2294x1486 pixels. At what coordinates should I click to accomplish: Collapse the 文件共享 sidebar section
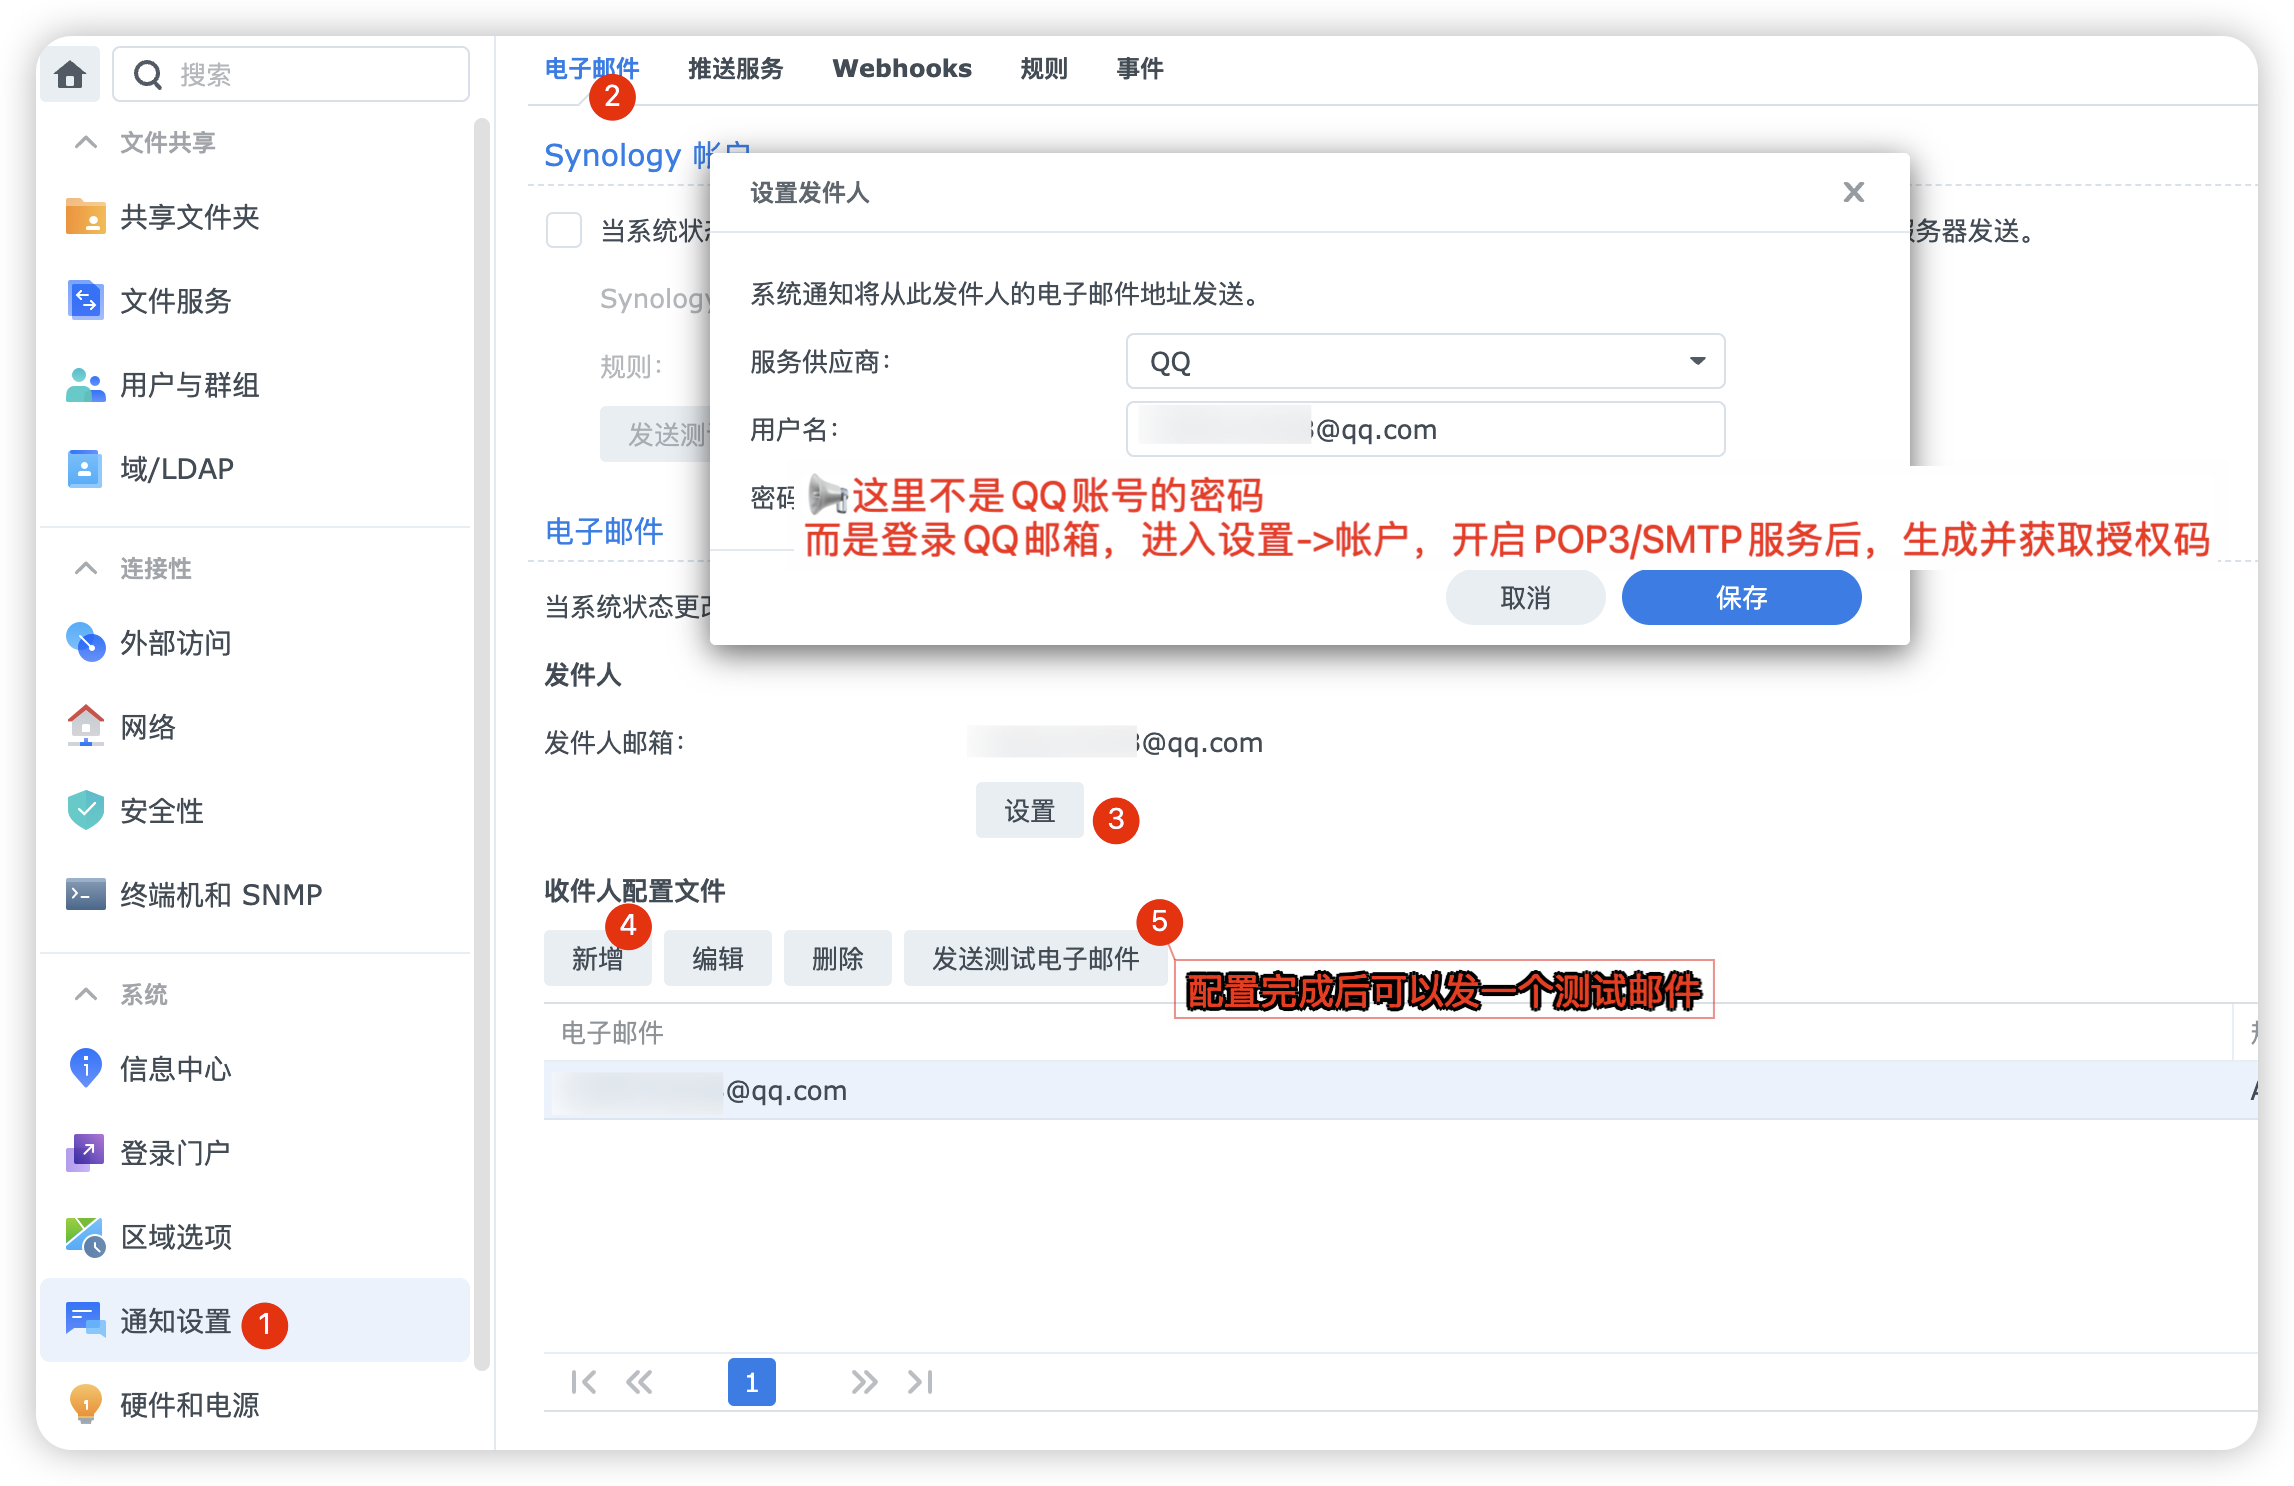coord(86,142)
